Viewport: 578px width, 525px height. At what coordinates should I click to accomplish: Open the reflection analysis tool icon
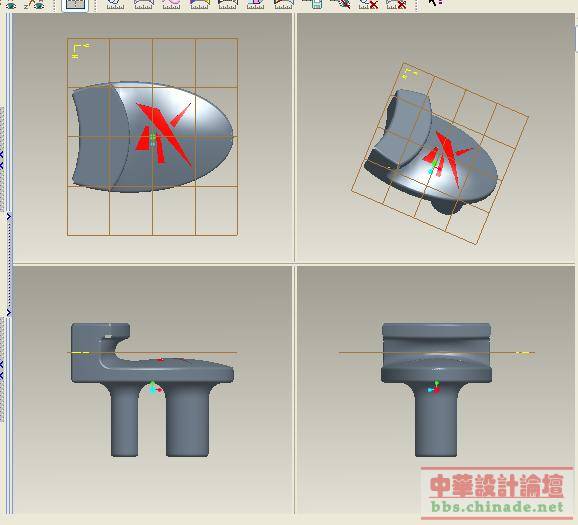pos(227,4)
